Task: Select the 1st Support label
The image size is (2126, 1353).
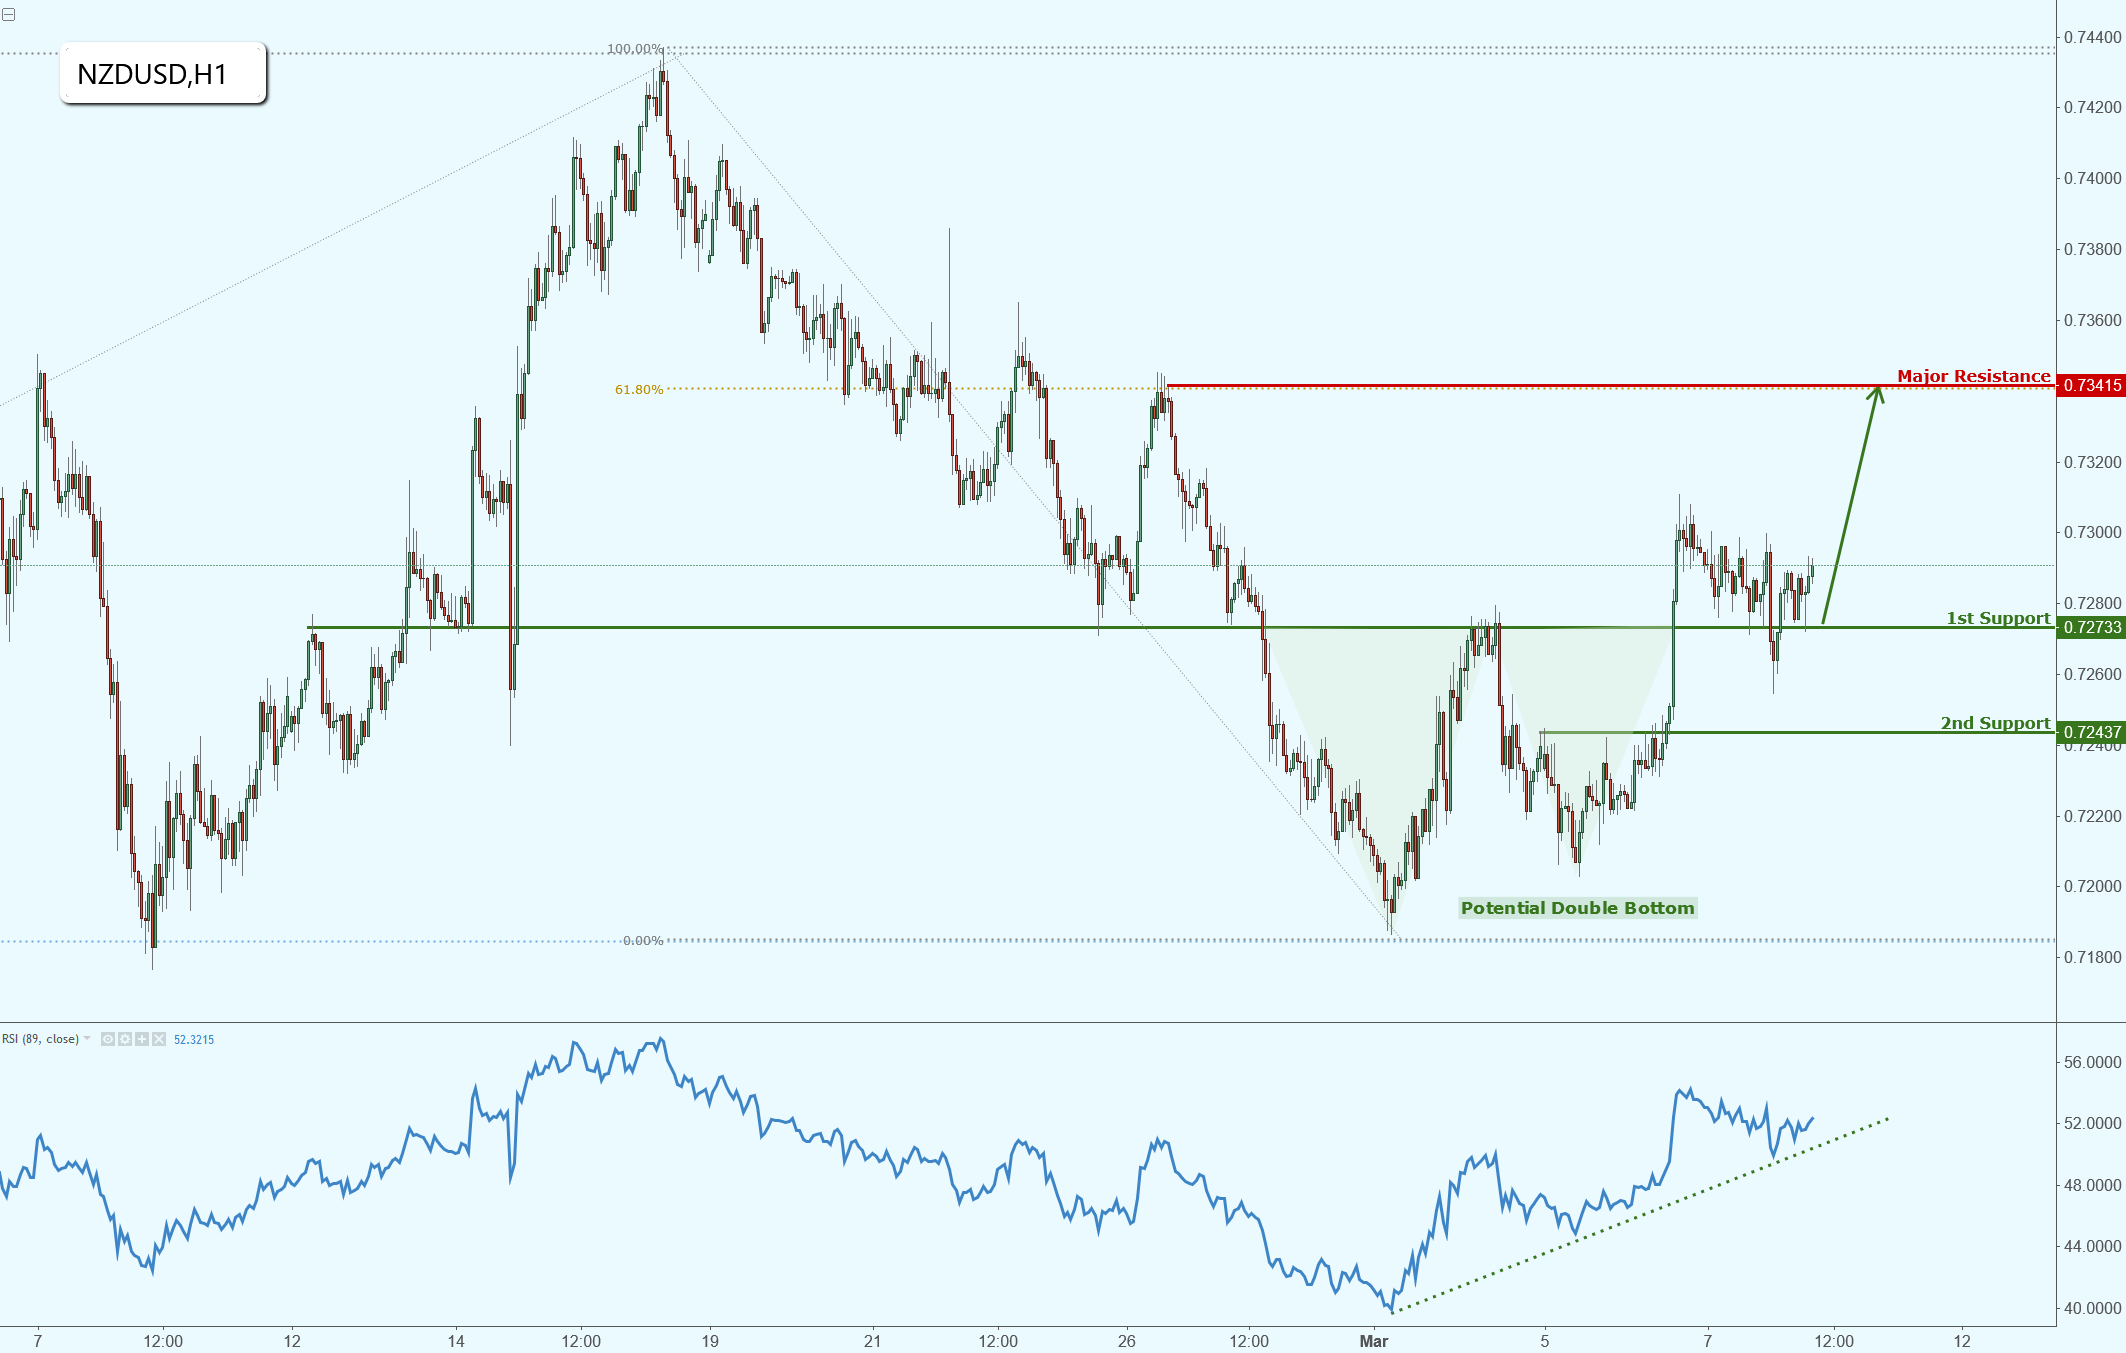Action: click(1997, 618)
